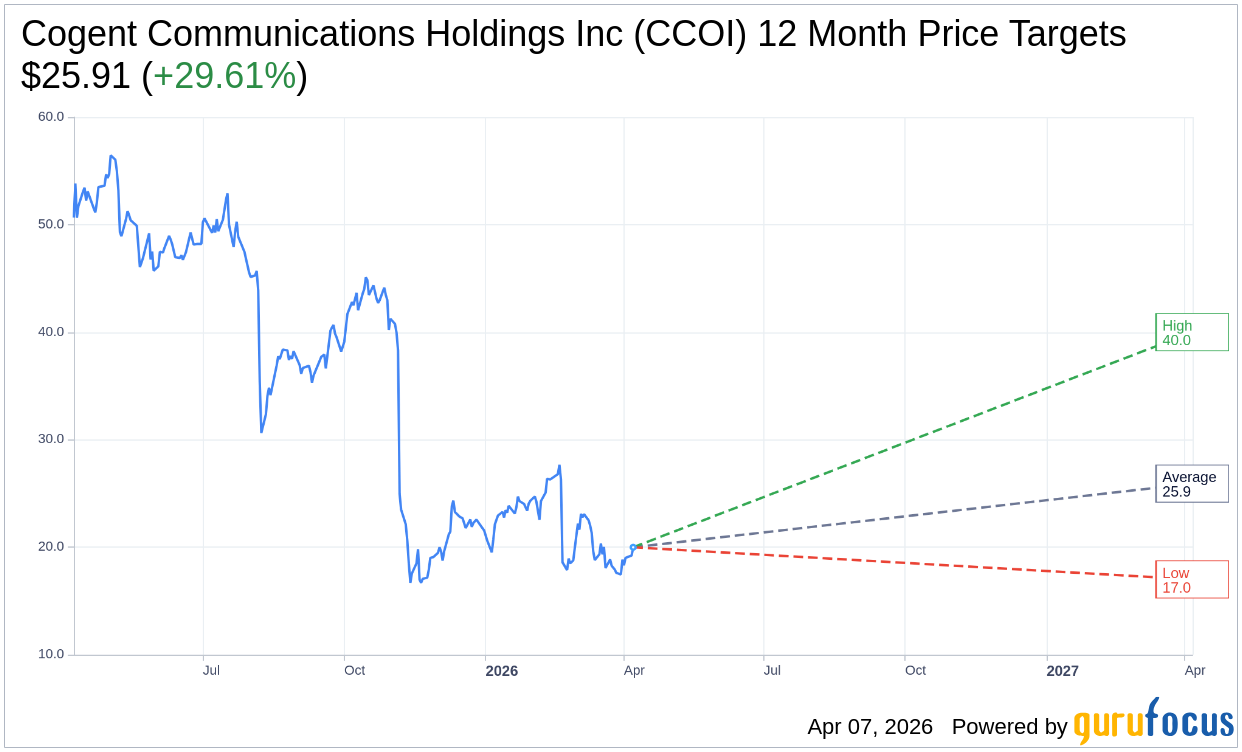1242x752 pixels.
Task: Click the Powered by text
Action: [x=1009, y=727]
